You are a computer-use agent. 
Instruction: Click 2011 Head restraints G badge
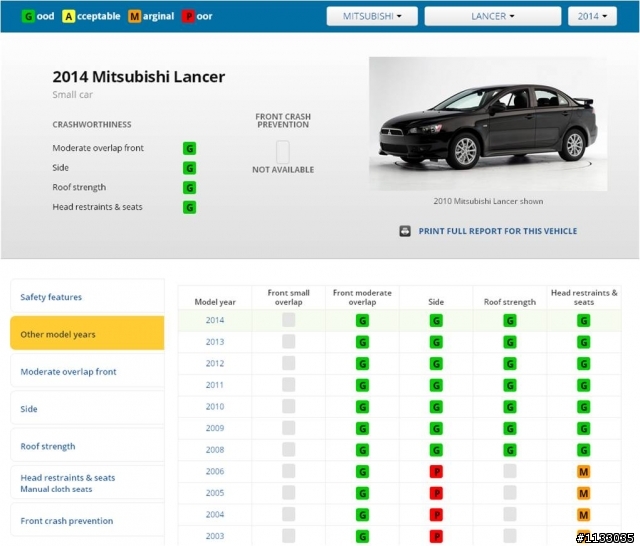coord(584,386)
